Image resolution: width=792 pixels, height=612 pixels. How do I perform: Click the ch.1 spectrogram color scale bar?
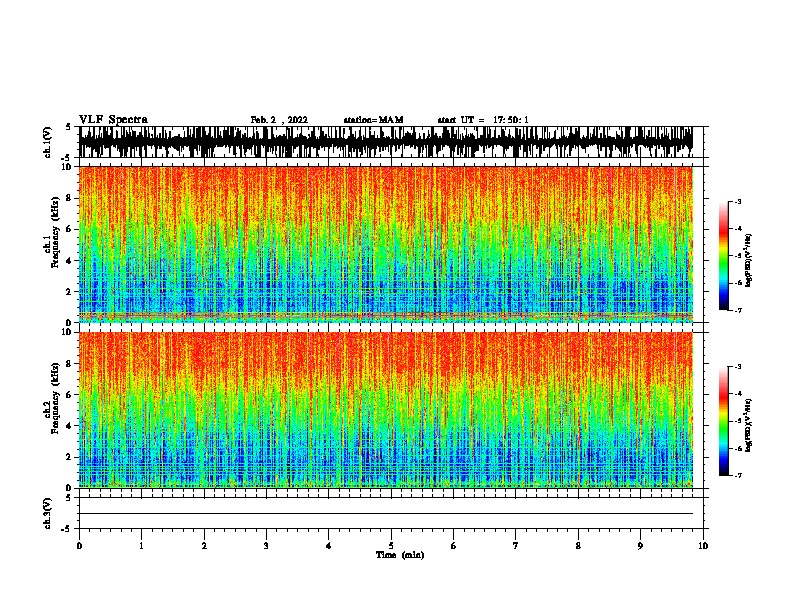(724, 256)
